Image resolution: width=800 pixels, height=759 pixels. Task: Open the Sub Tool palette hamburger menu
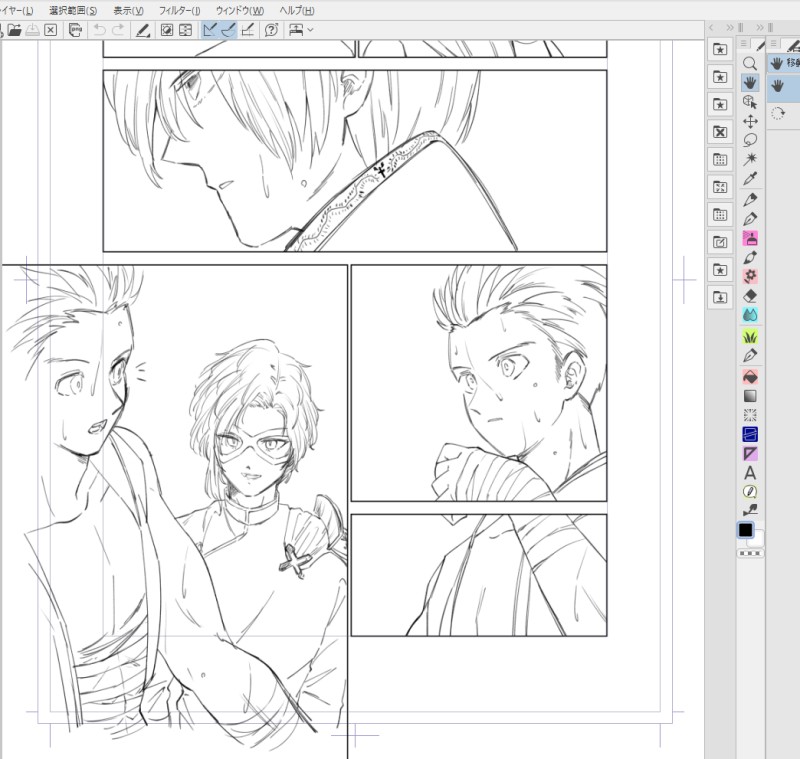point(773,43)
